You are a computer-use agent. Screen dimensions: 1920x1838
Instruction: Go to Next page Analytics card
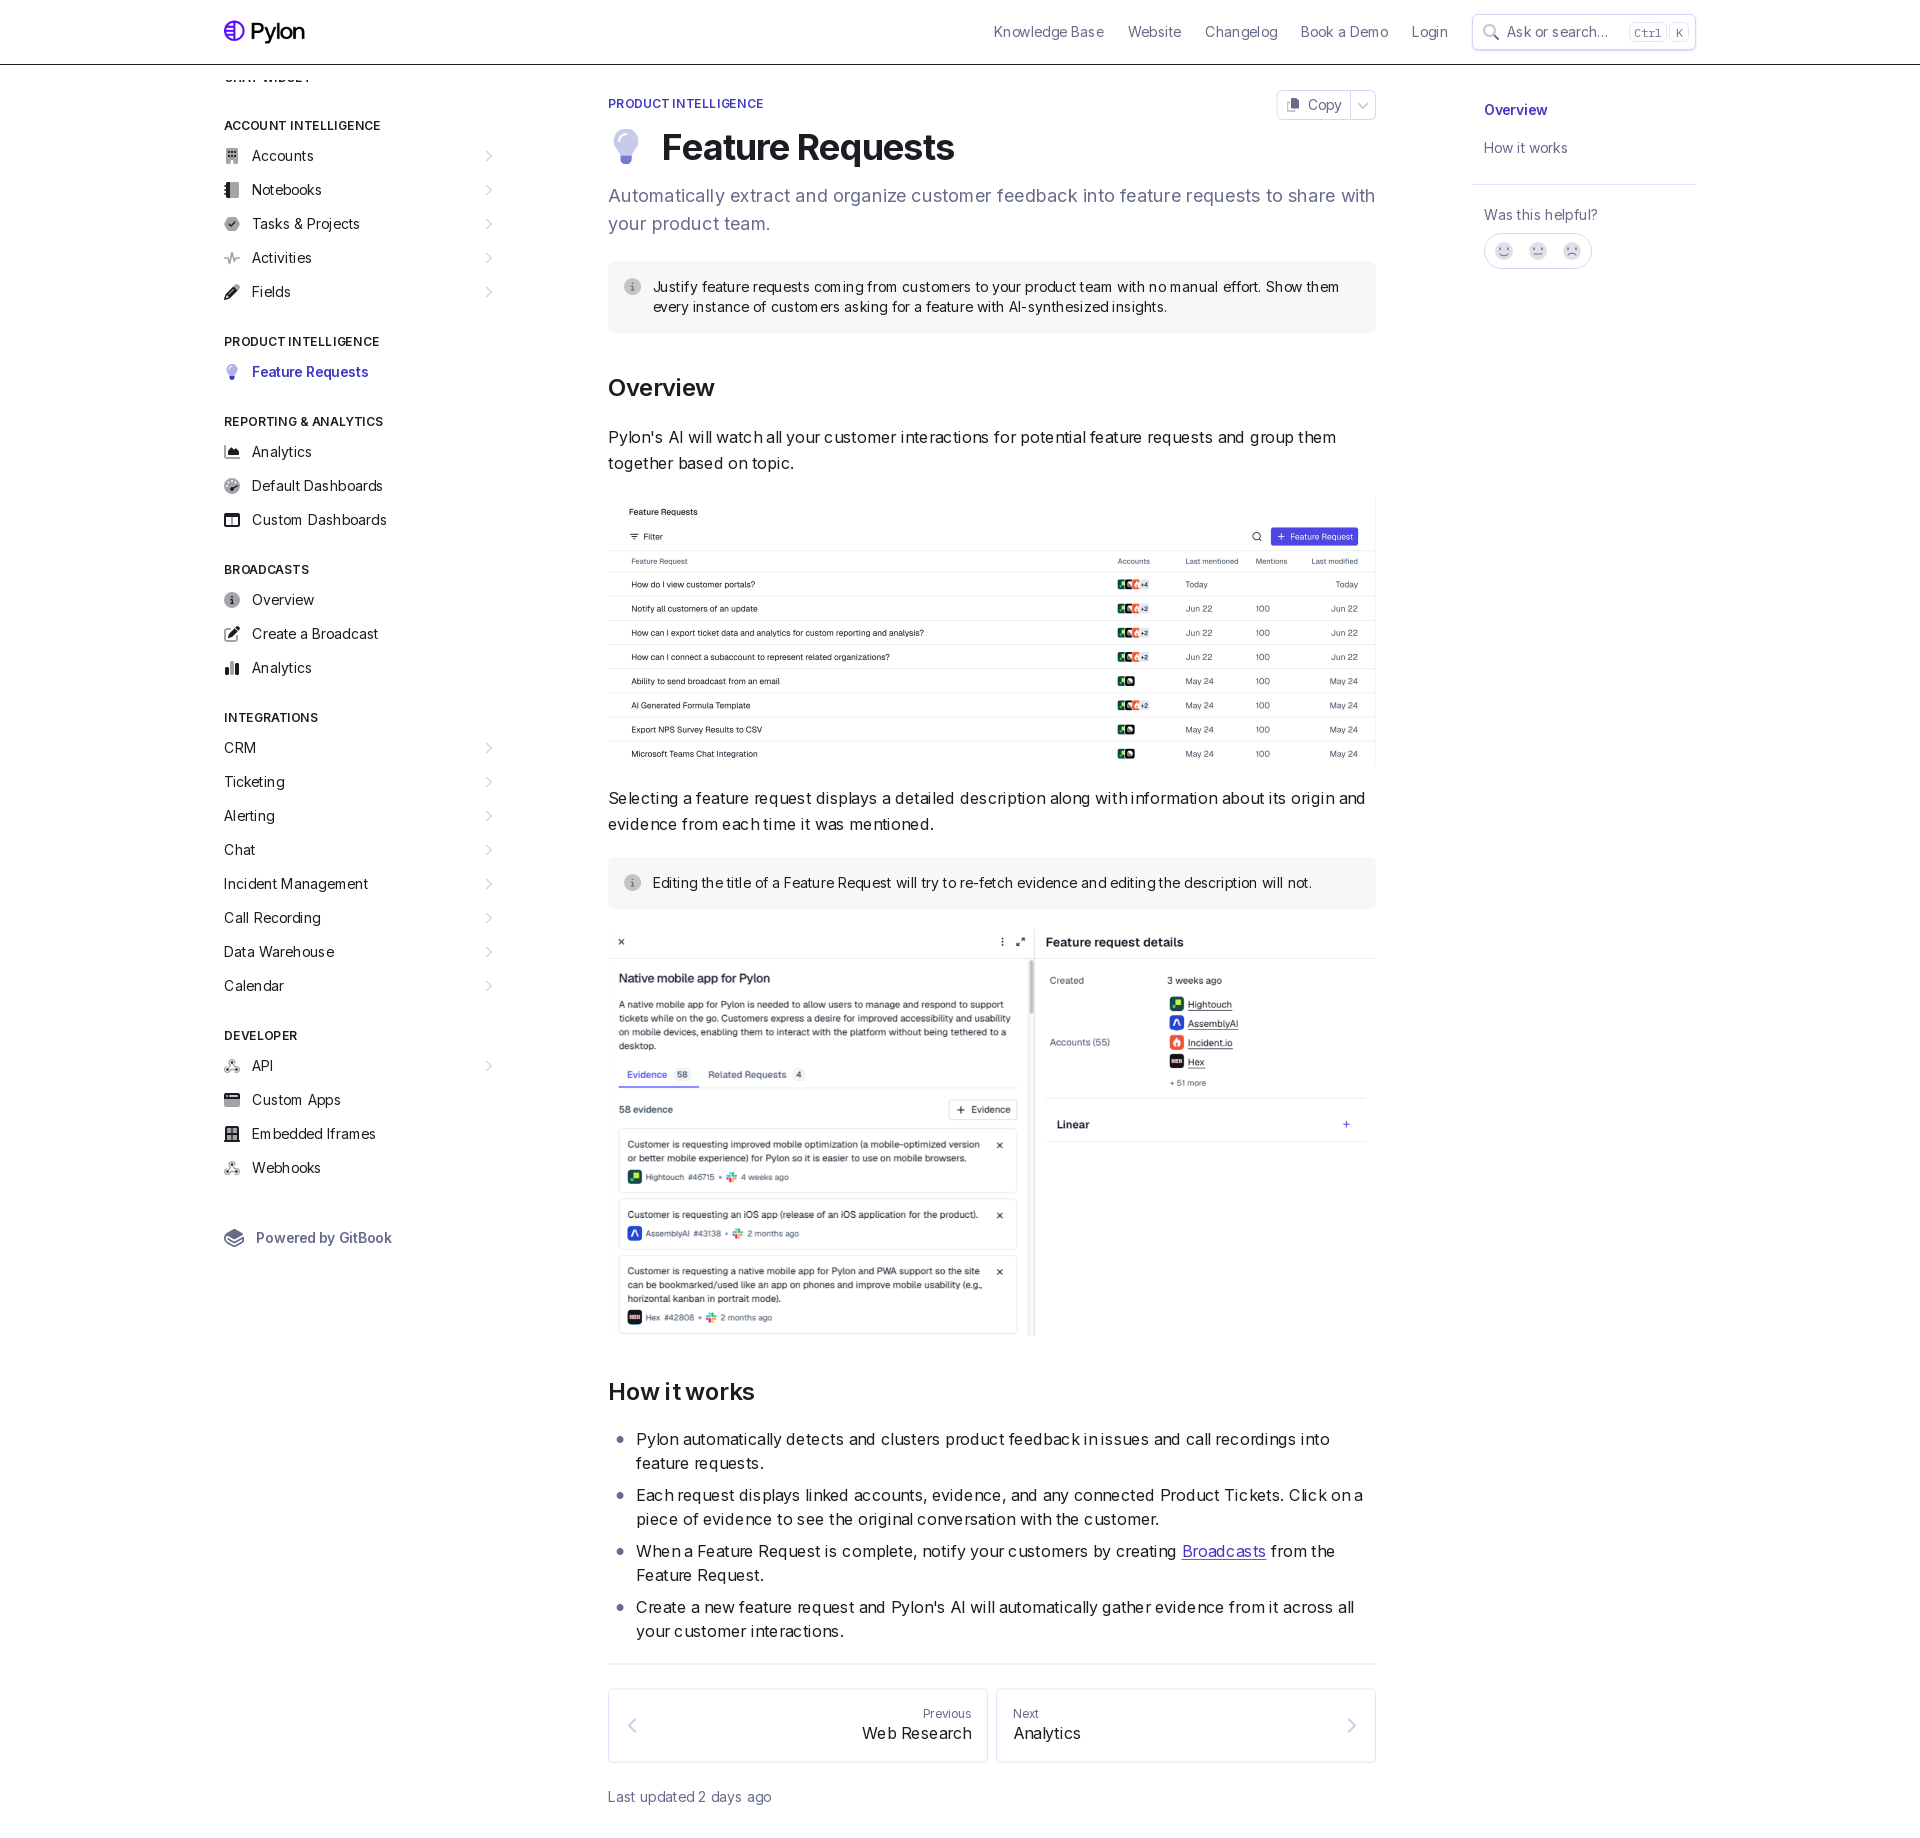[1185, 1725]
